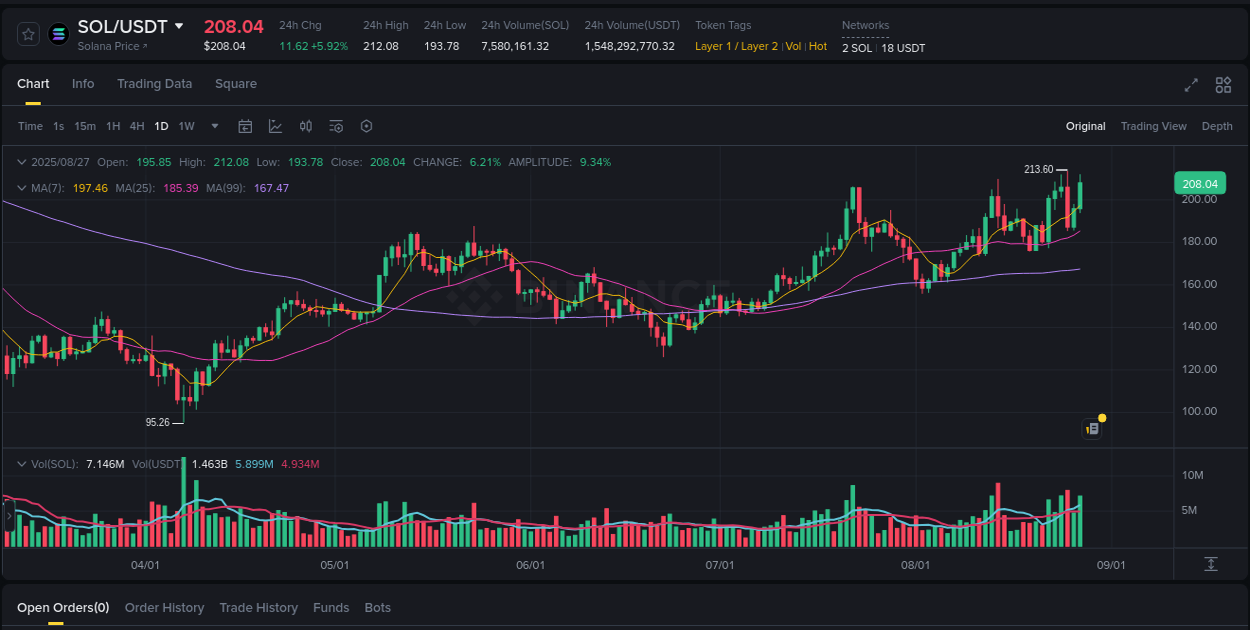Image resolution: width=1250 pixels, height=630 pixels.
Task: Click the candlestick style icon
Action: click(x=306, y=126)
